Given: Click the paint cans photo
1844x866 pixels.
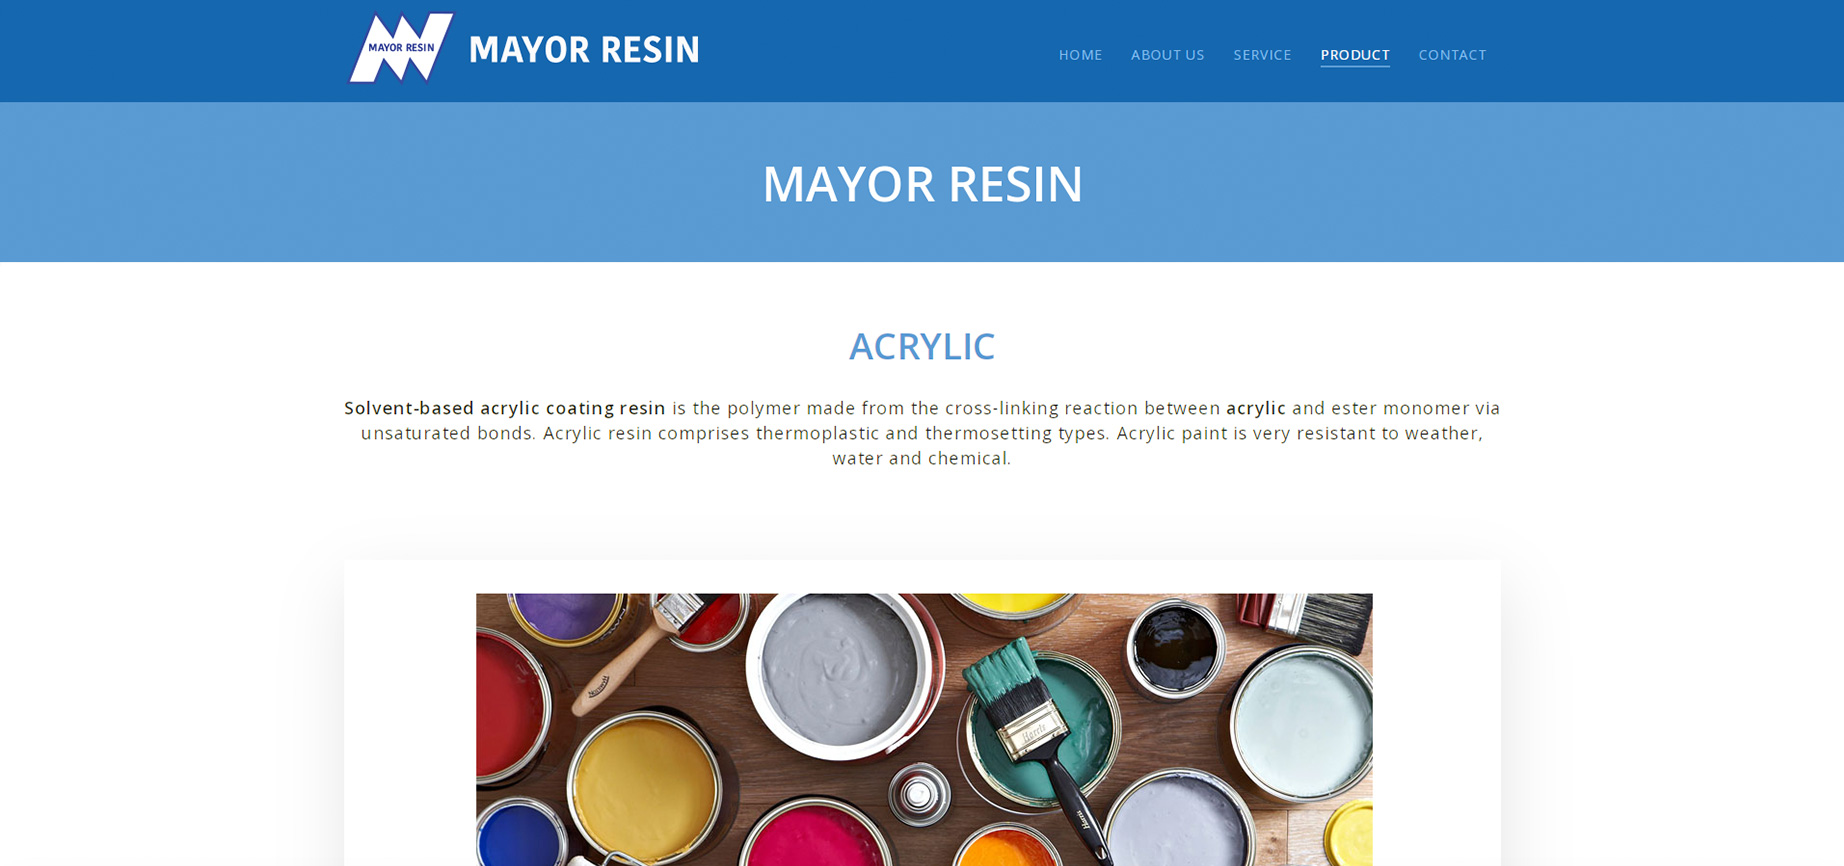Looking at the screenshot, I should click(924, 729).
